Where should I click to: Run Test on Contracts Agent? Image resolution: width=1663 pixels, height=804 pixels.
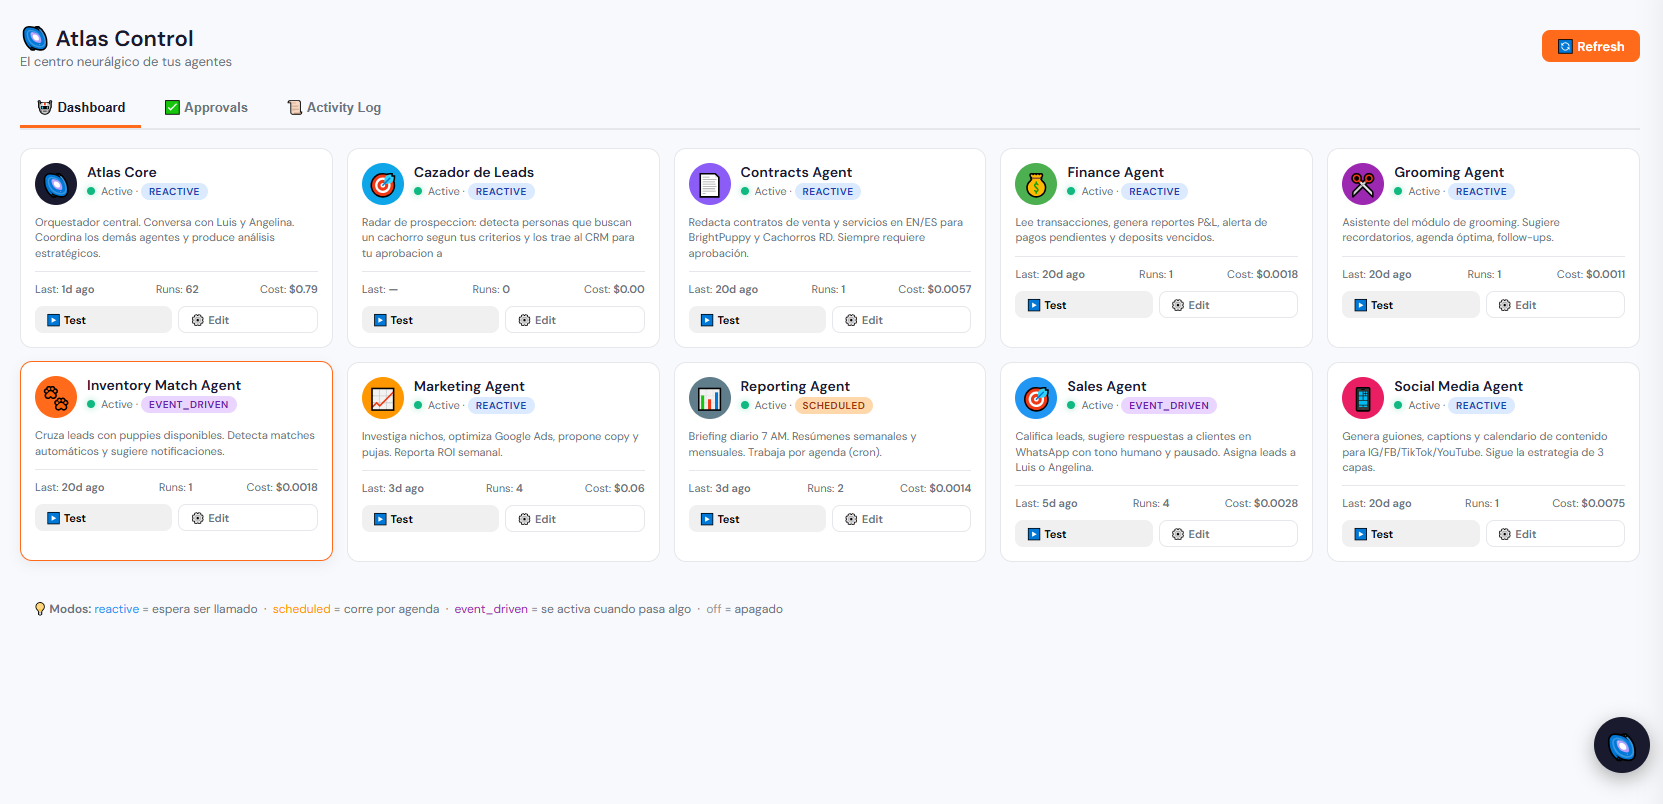757,320
